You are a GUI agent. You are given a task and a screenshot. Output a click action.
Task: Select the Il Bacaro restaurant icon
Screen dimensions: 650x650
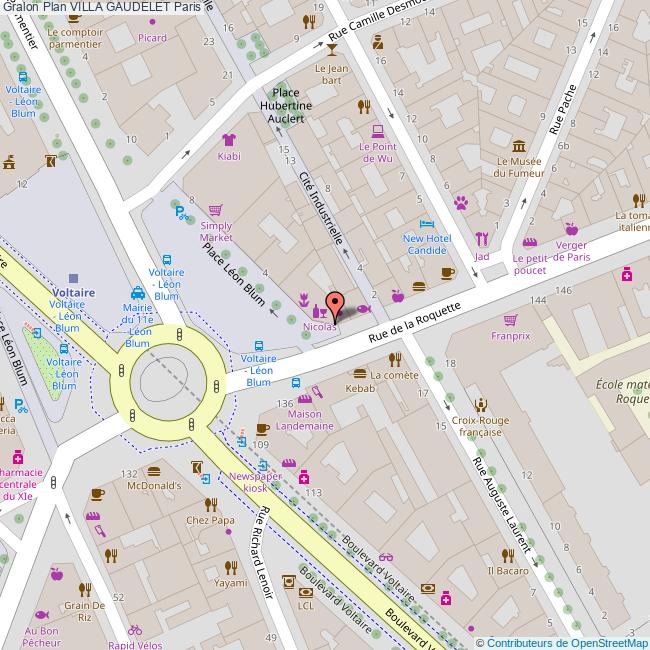coord(507,553)
